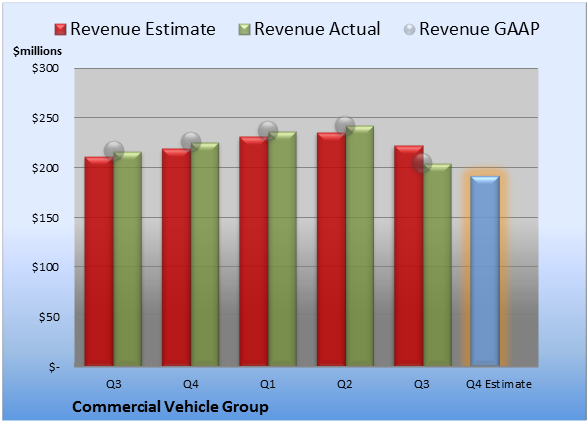Click the 'Commercial Vehicle Group' chart title
588x422 pixels.
click(x=170, y=407)
